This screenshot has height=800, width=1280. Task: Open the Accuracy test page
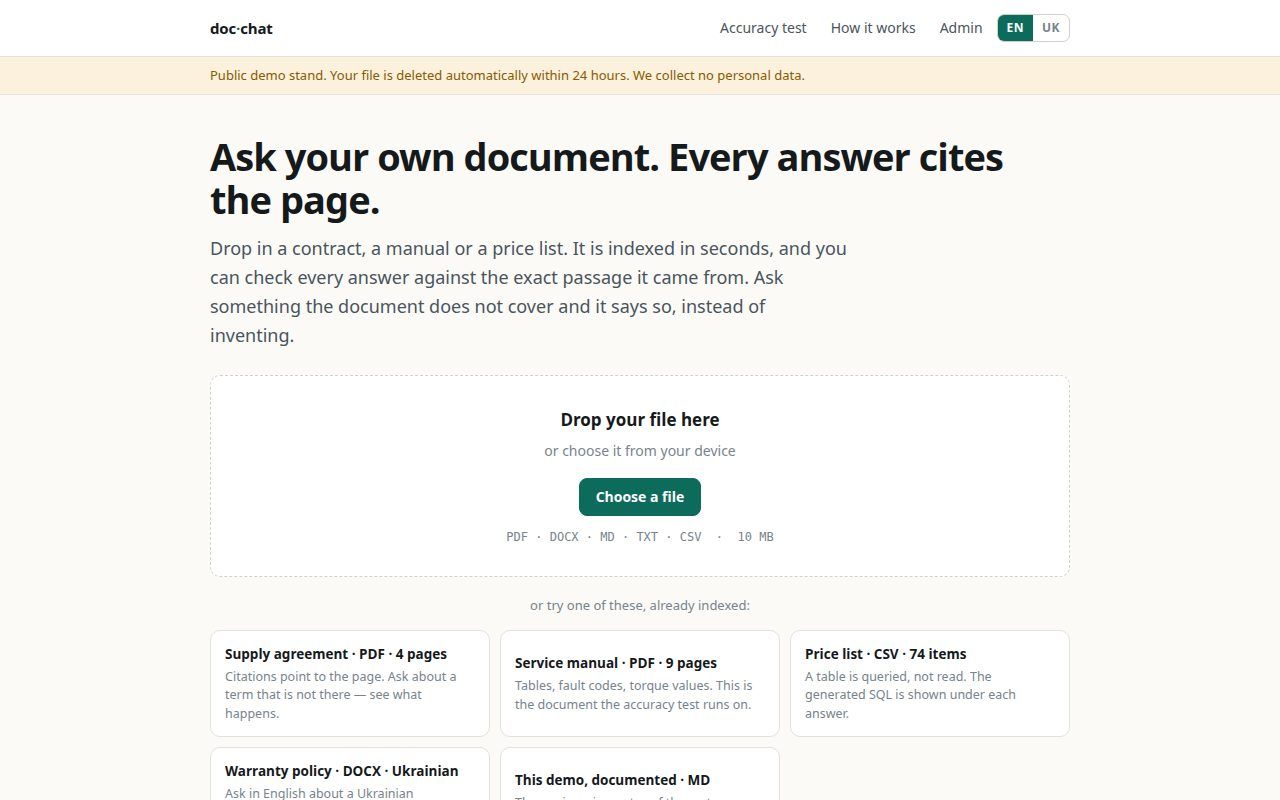coord(763,28)
